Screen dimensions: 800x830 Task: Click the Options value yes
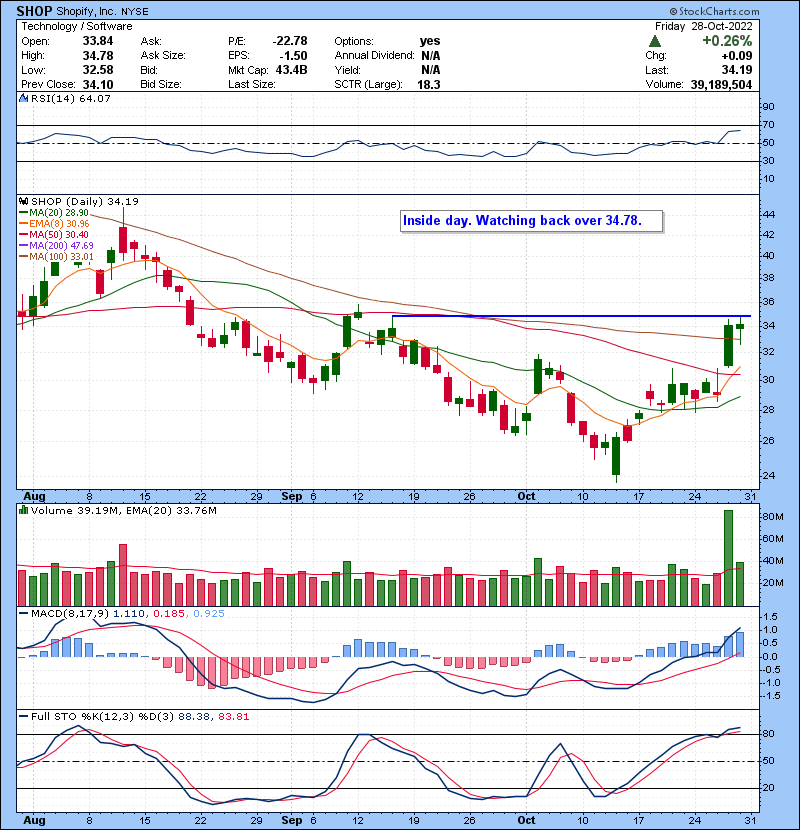(x=430, y=41)
